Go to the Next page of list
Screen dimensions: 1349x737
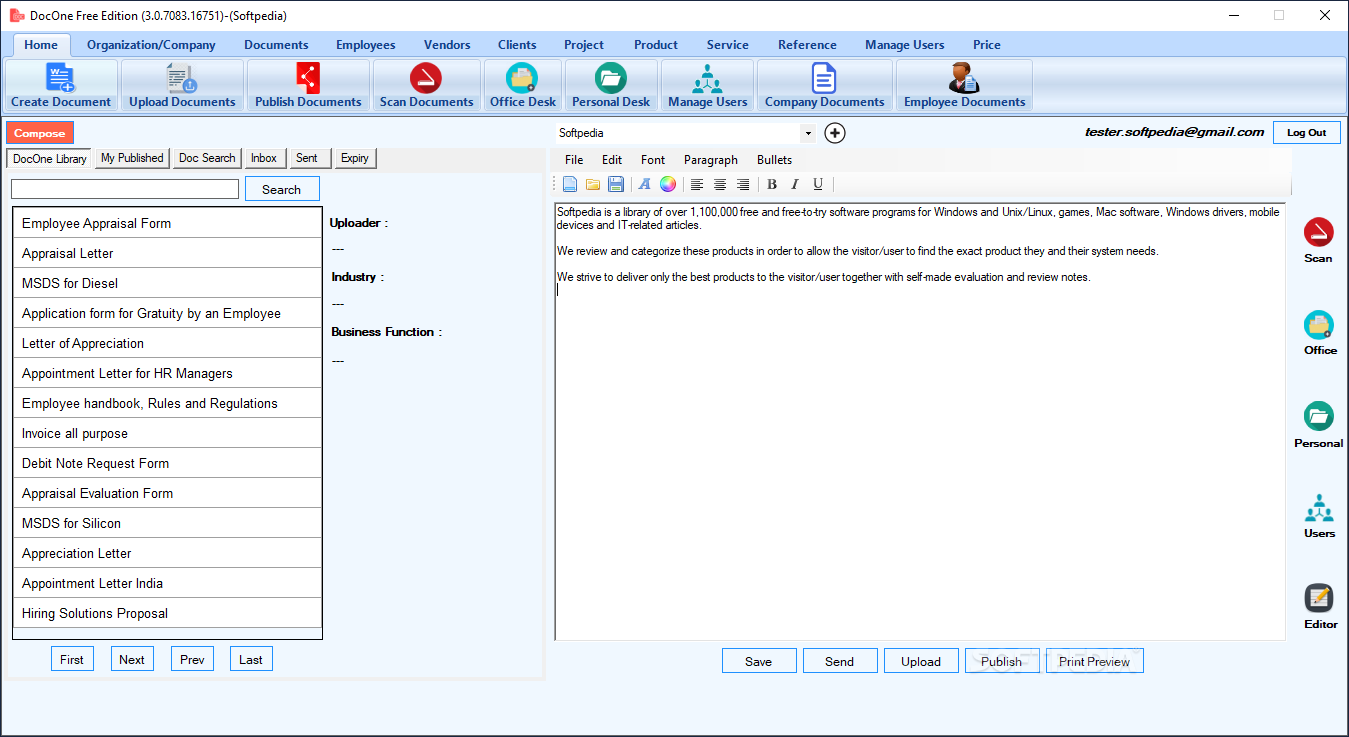(x=132, y=659)
